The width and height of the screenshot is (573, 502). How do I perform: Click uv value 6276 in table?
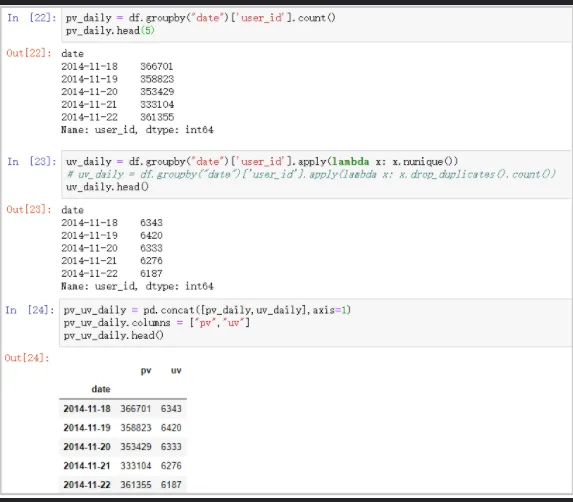[x=171, y=465]
